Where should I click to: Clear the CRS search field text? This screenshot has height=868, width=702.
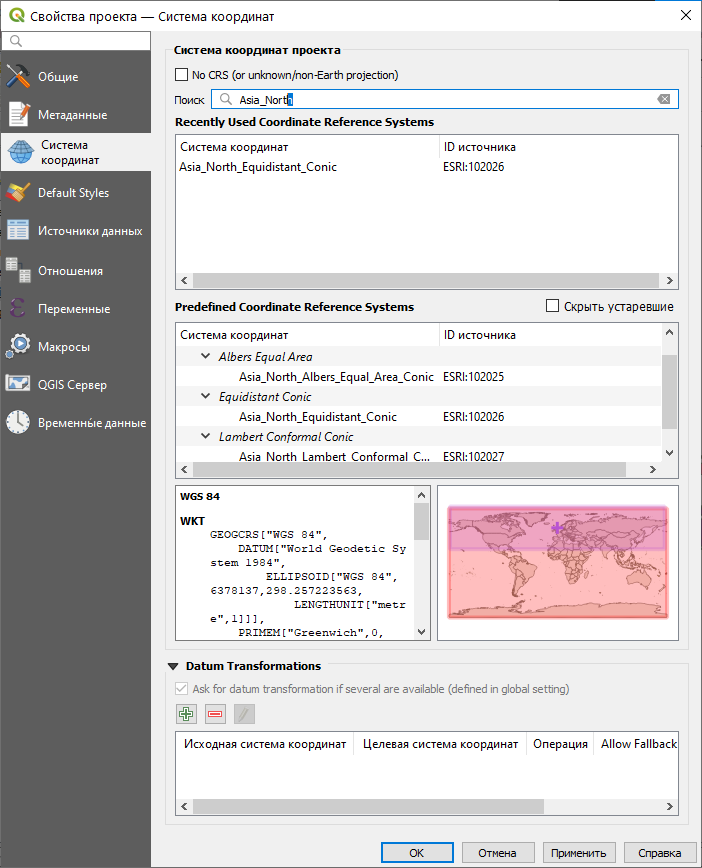pyautogui.click(x=663, y=99)
